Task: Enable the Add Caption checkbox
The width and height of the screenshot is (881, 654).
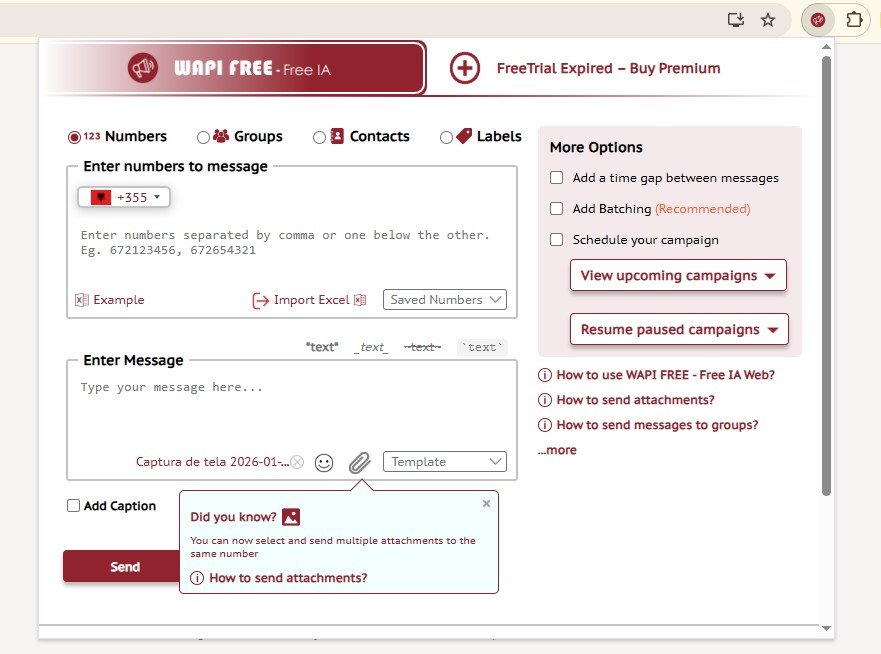Action: (73, 506)
